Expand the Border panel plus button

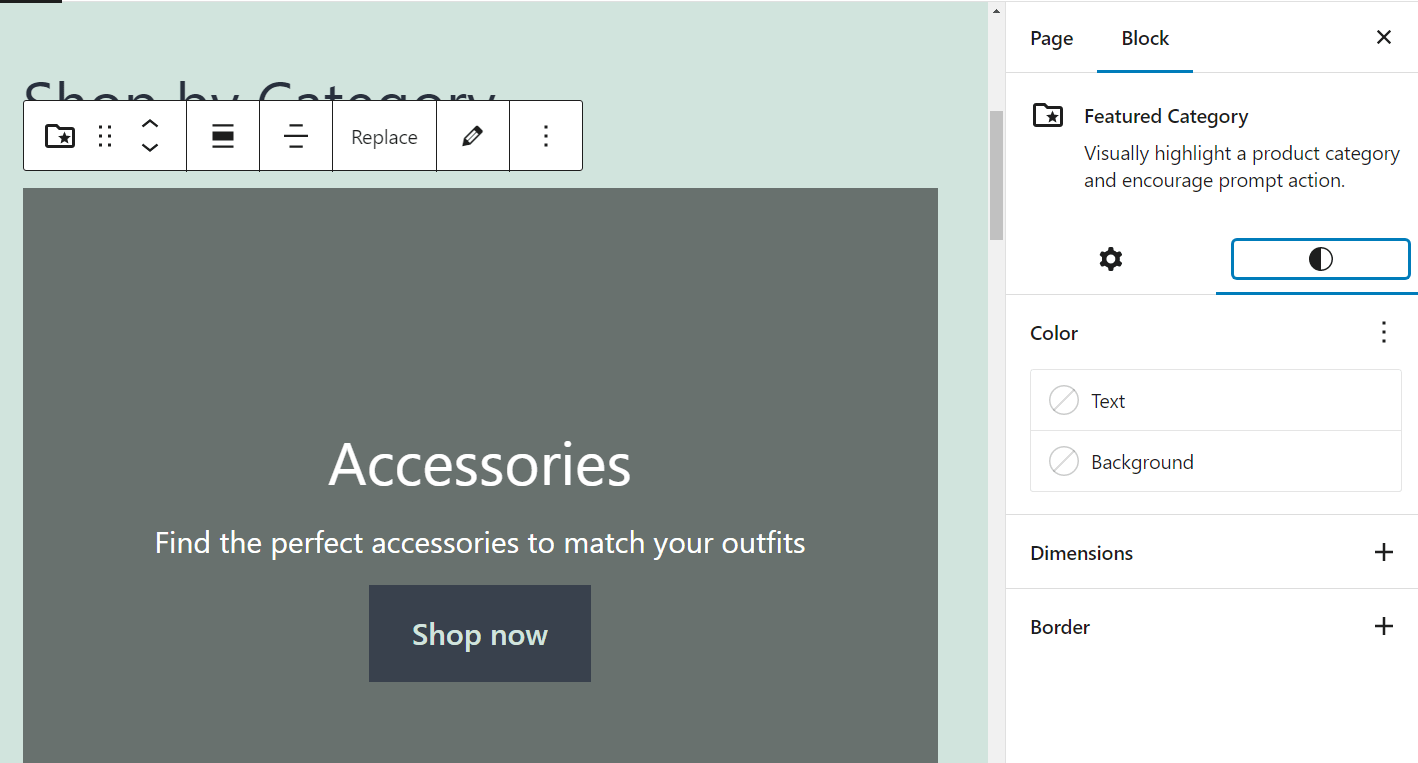click(1384, 626)
